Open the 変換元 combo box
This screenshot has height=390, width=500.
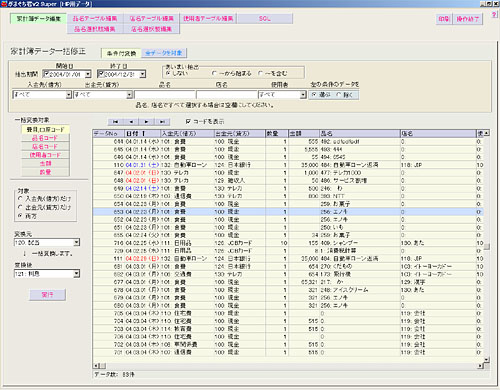point(77,242)
